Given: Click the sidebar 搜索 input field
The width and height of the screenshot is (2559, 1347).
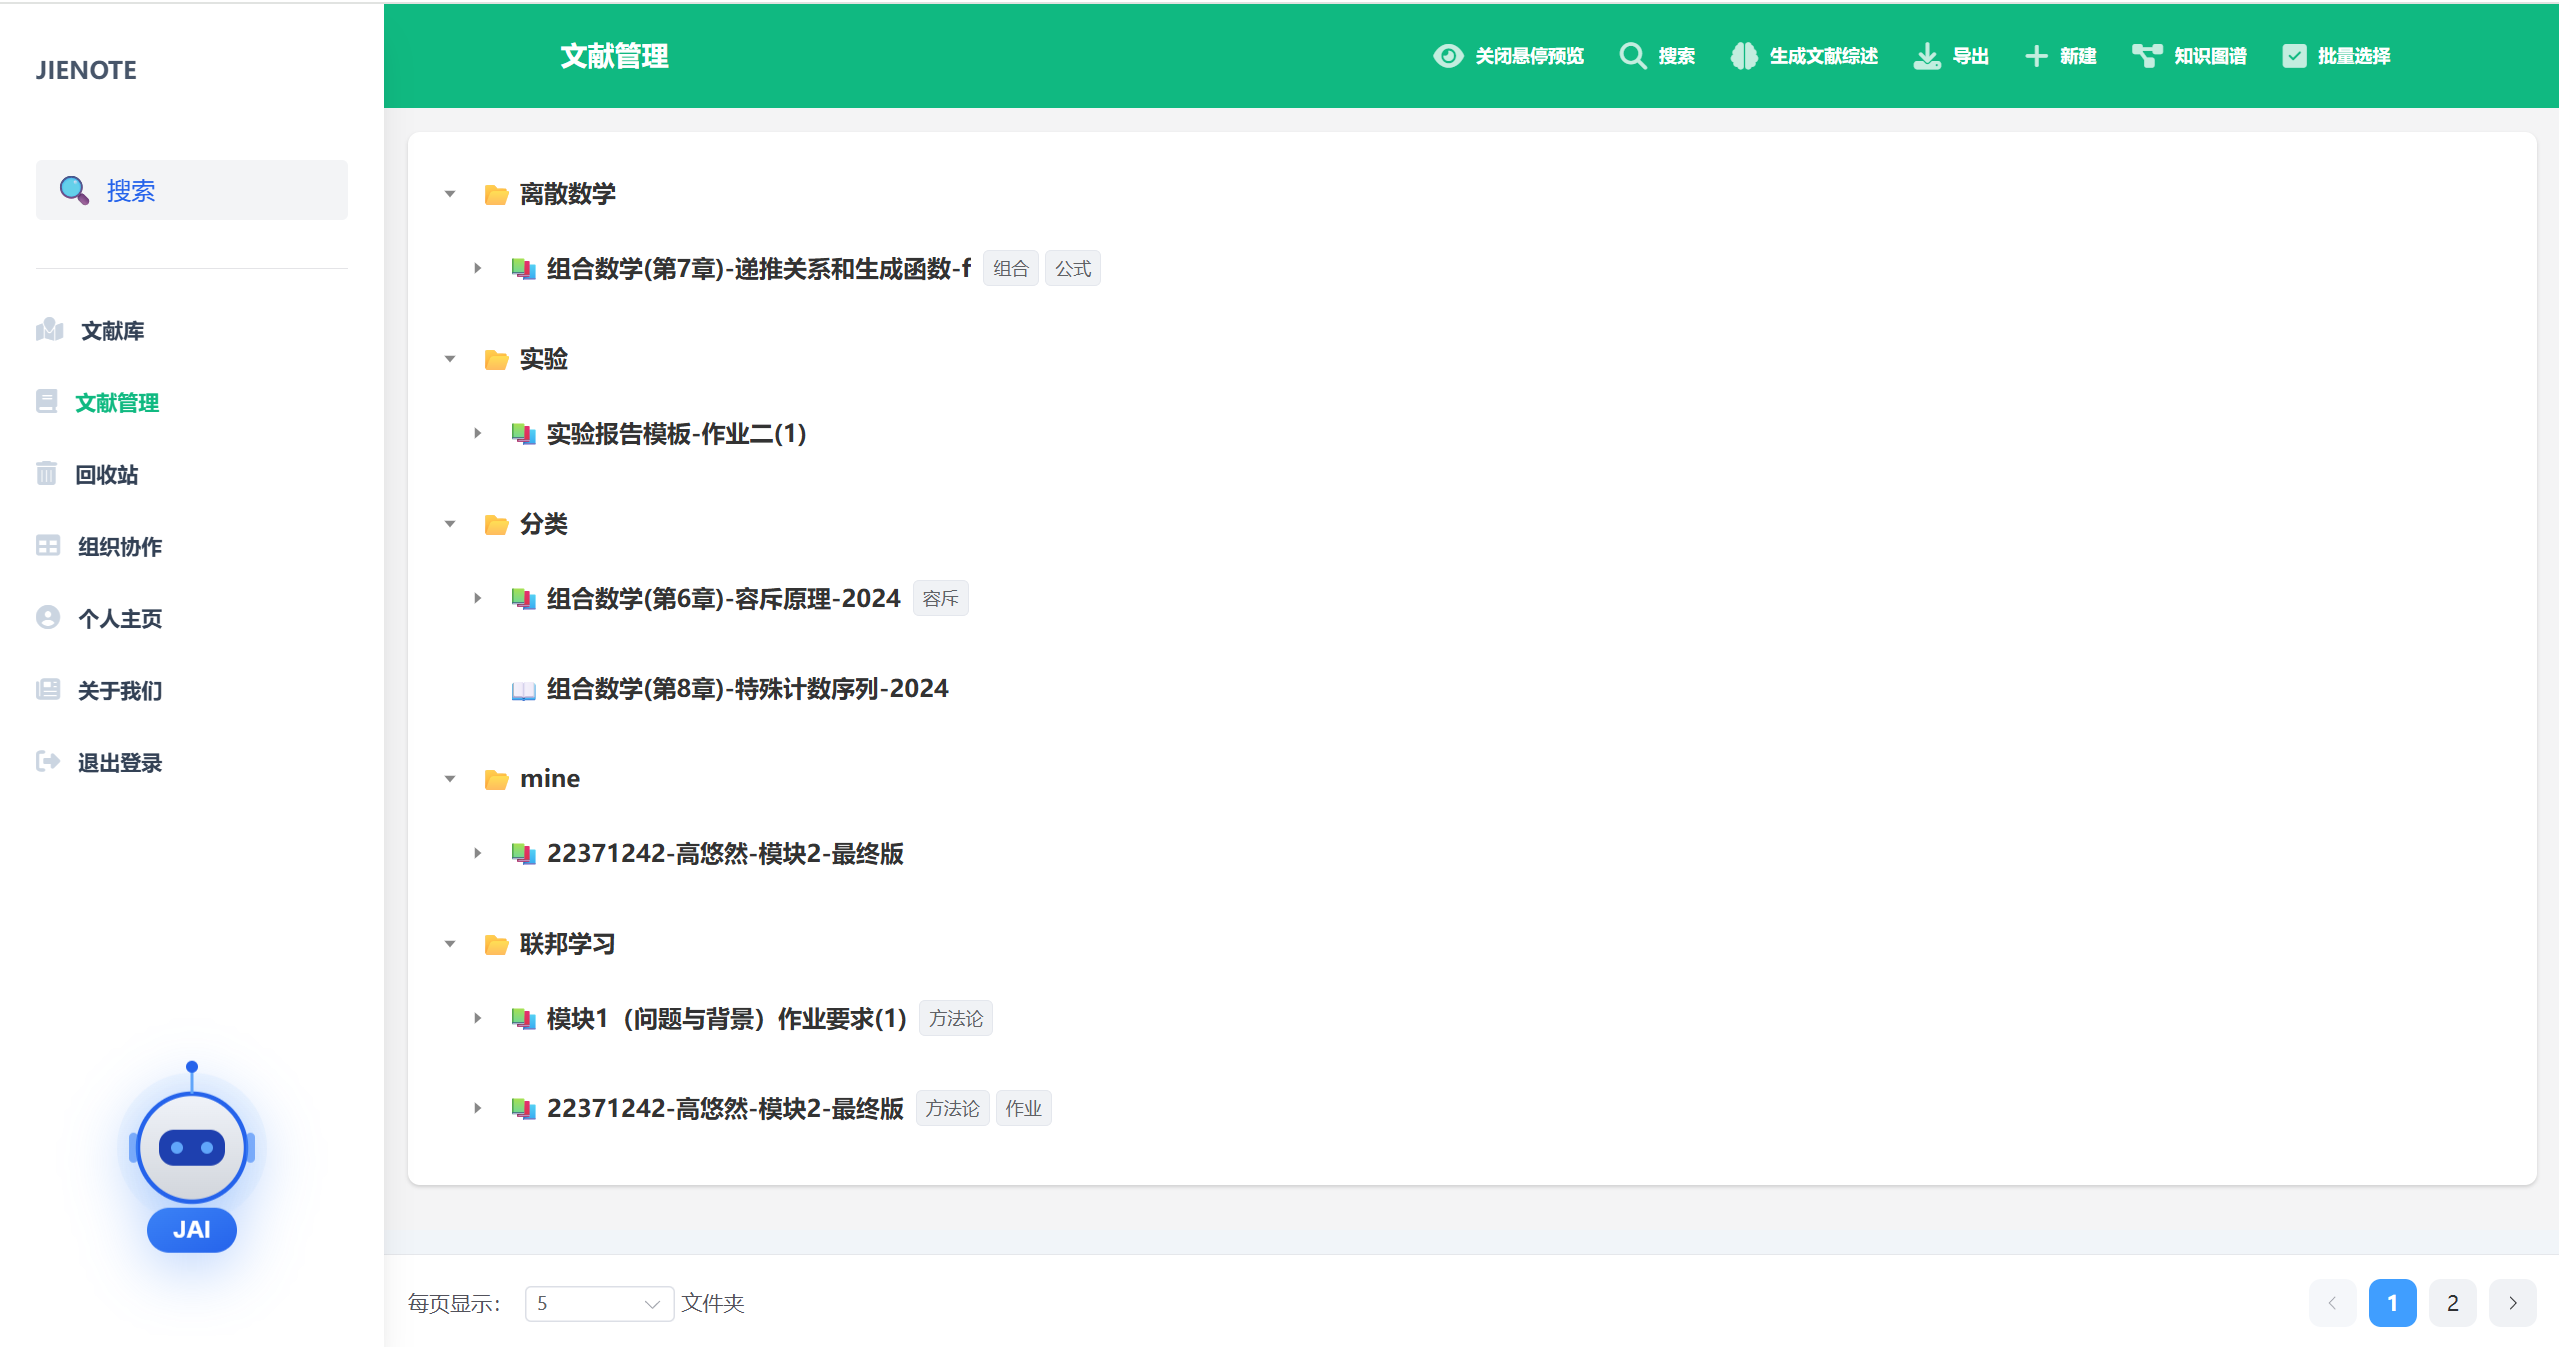Looking at the screenshot, I should point(192,190).
